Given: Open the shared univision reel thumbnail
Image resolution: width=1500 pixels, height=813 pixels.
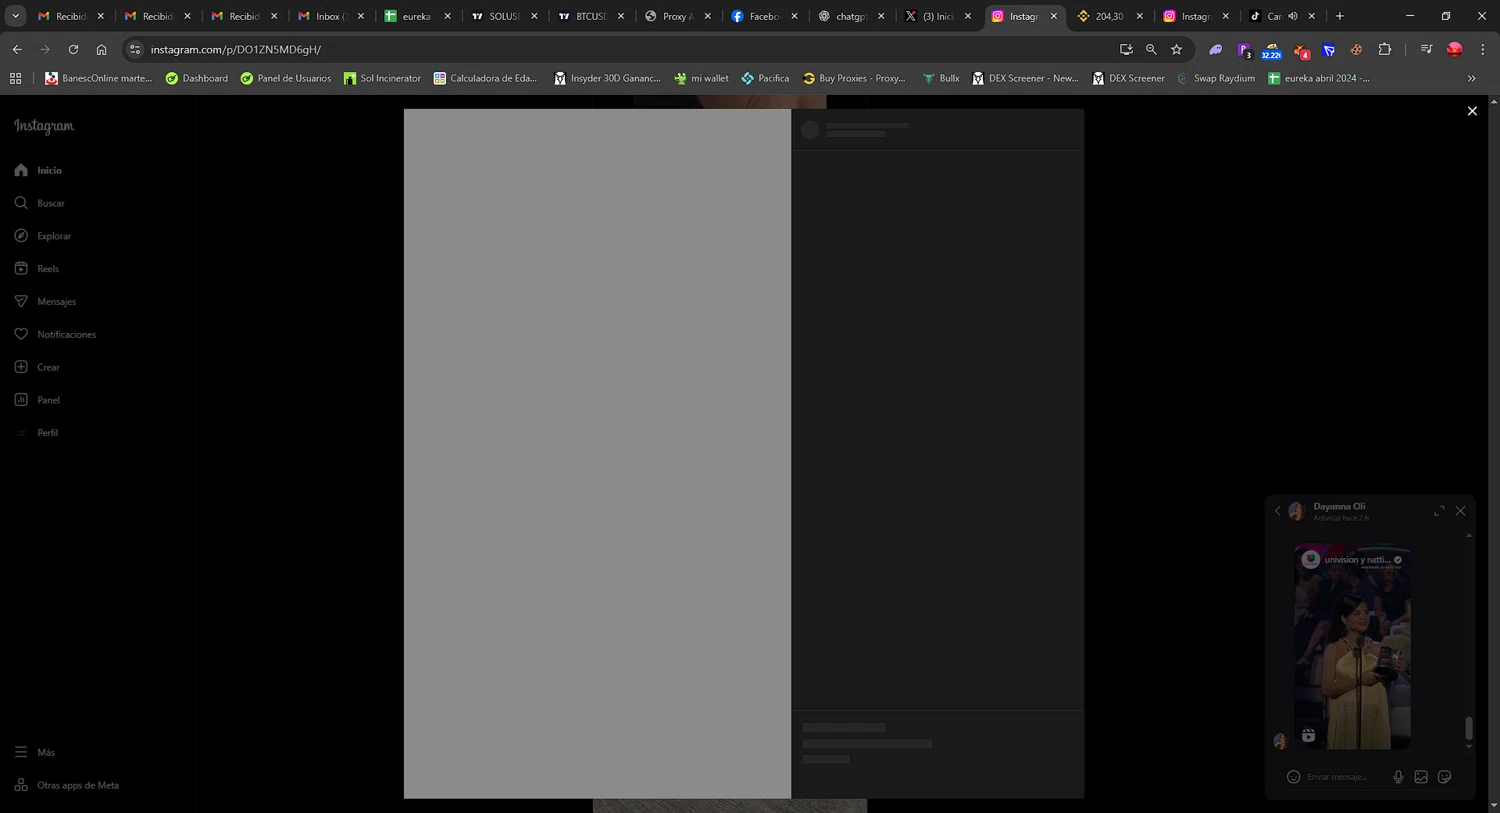Looking at the screenshot, I should pos(1352,646).
